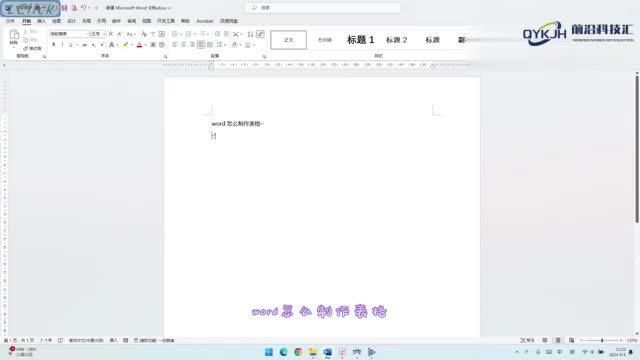Apply Character Border to text
The width and height of the screenshot is (640, 360).
(x=162, y=34)
